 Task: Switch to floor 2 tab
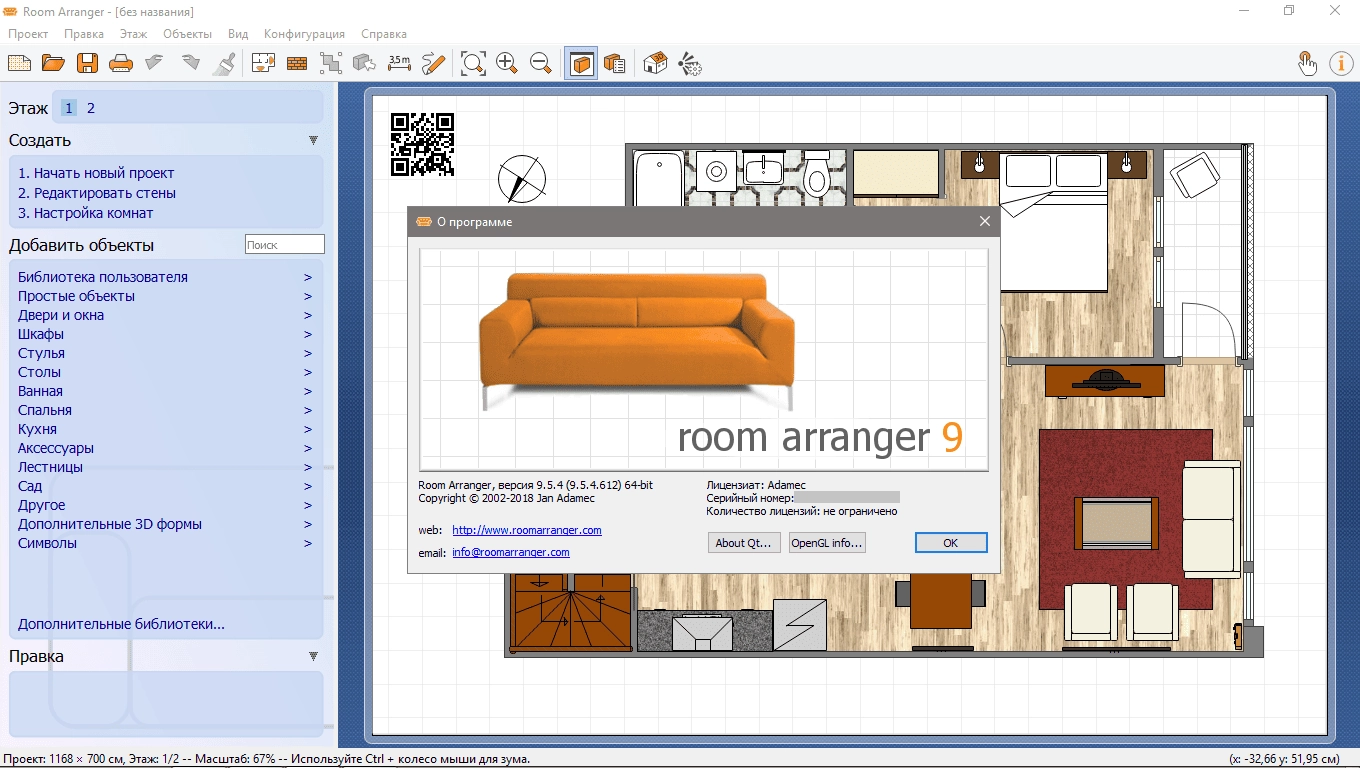(x=91, y=108)
